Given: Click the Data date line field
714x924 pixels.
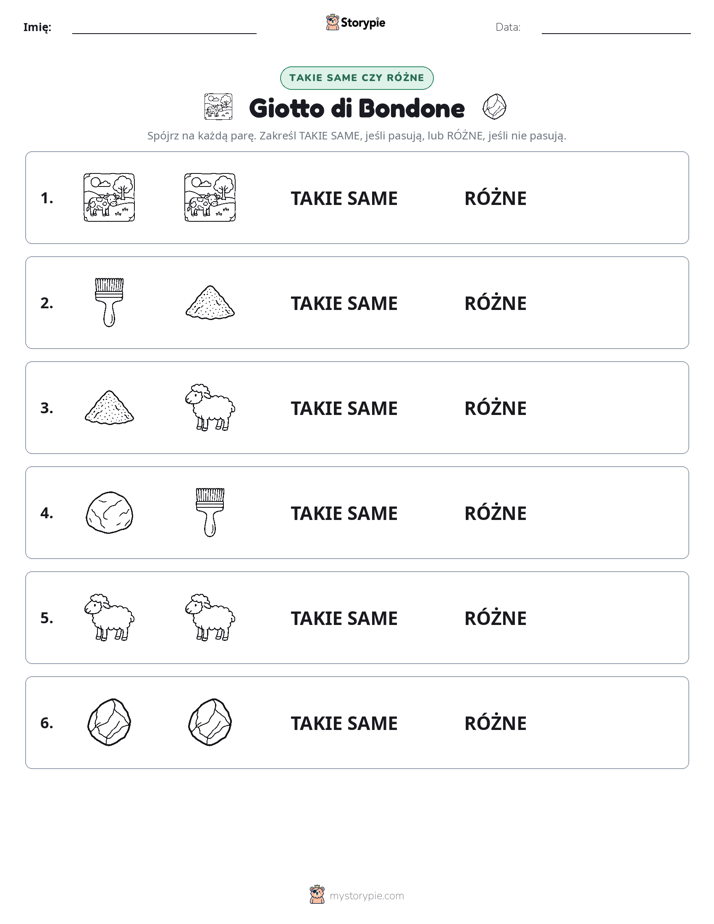Looking at the screenshot, I should coord(616,27).
